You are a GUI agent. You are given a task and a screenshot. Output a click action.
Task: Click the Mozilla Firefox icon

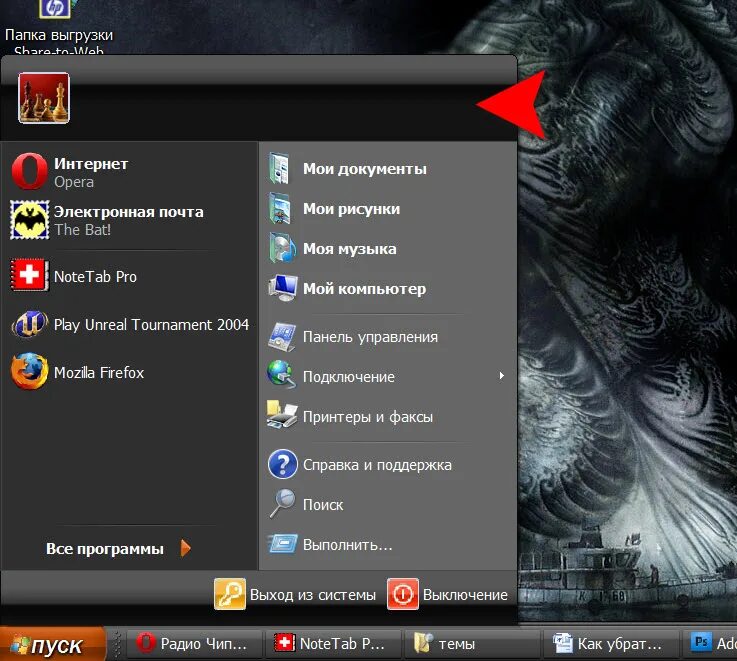coord(29,371)
